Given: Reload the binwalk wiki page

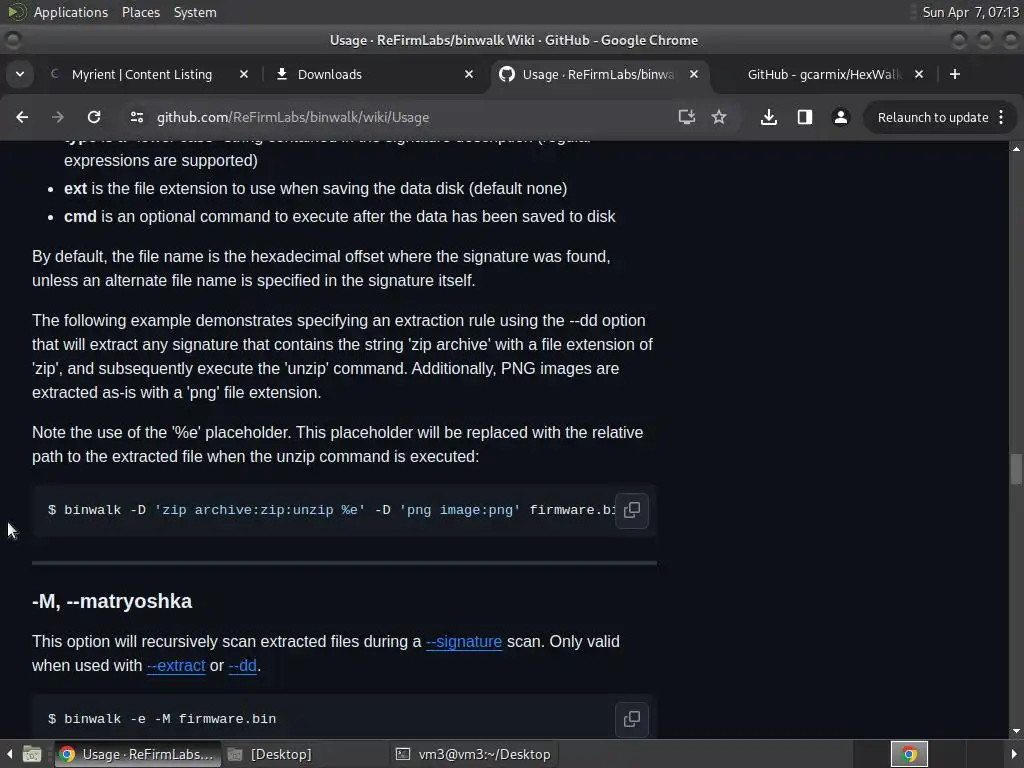Looking at the screenshot, I should point(94,117).
